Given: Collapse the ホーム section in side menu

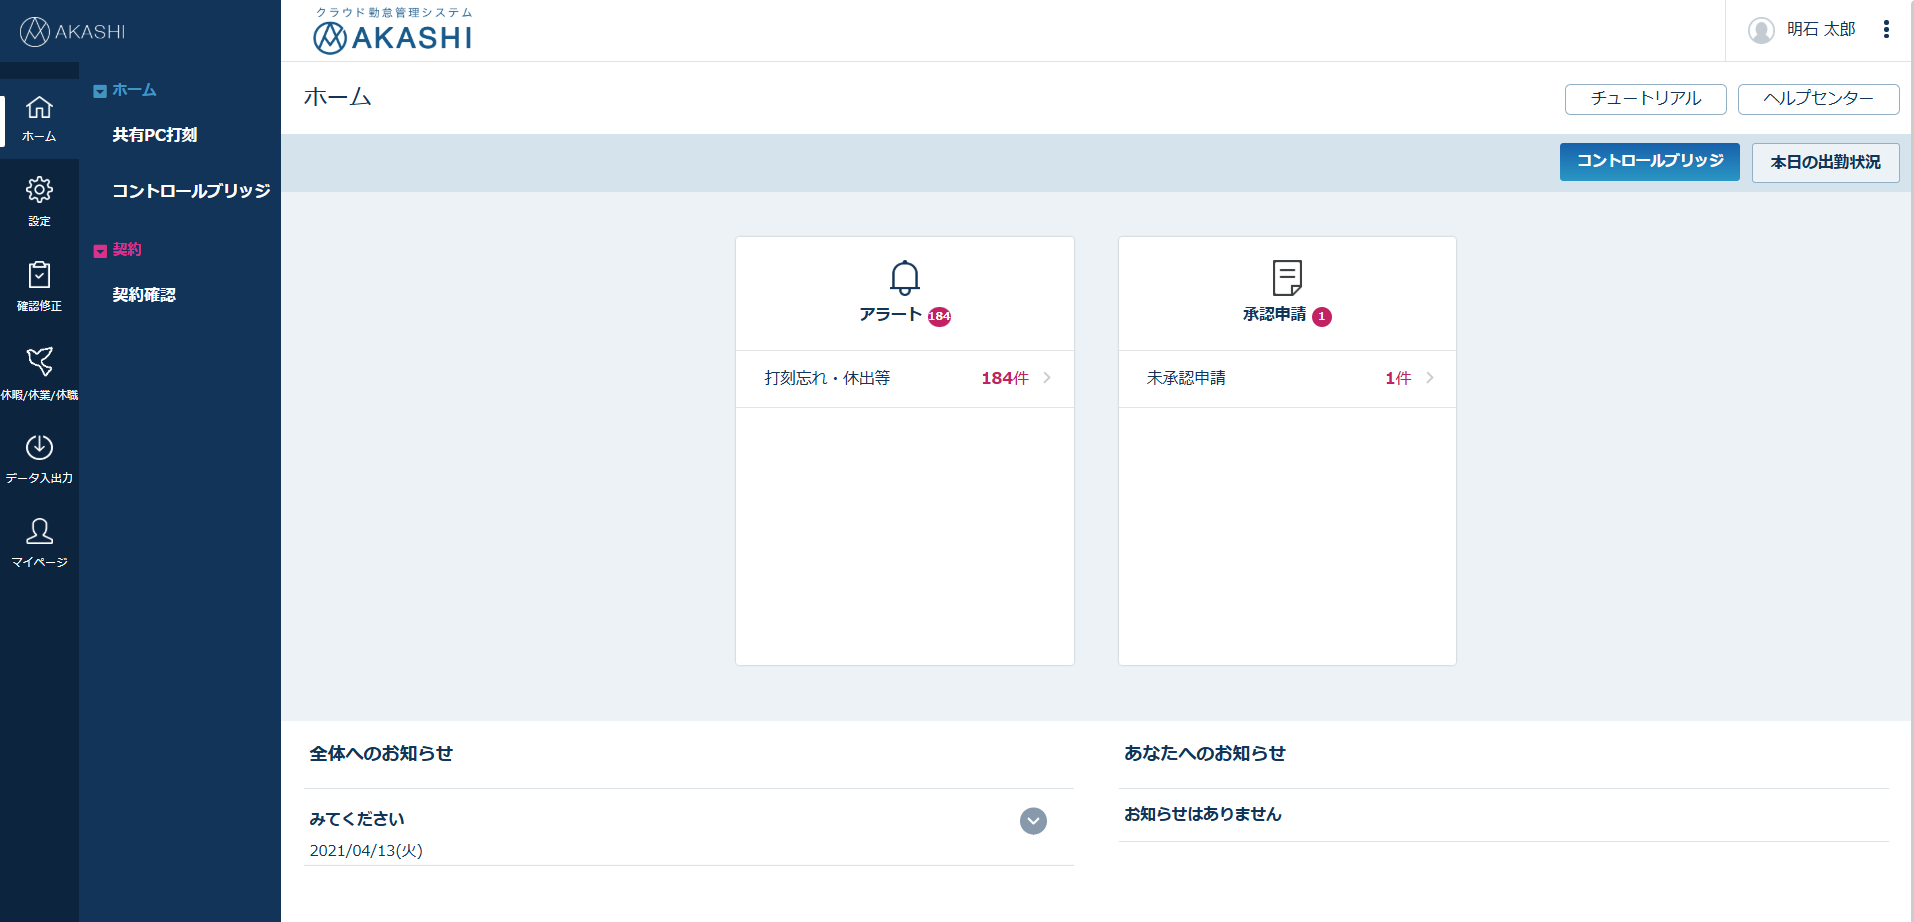Looking at the screenshot, I should point(99,90).
